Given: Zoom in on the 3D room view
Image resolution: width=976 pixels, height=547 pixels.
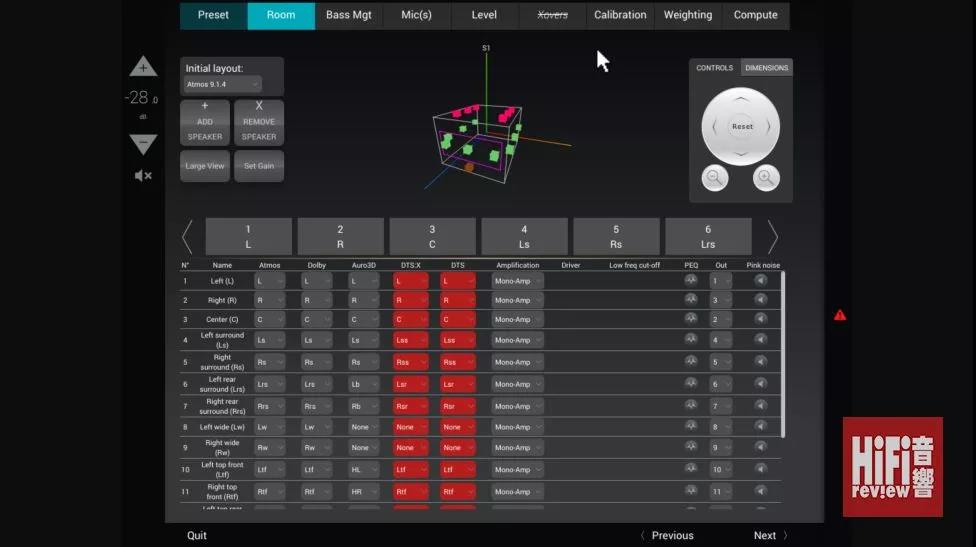Looking at the screenshot, I should coord(765,178).
